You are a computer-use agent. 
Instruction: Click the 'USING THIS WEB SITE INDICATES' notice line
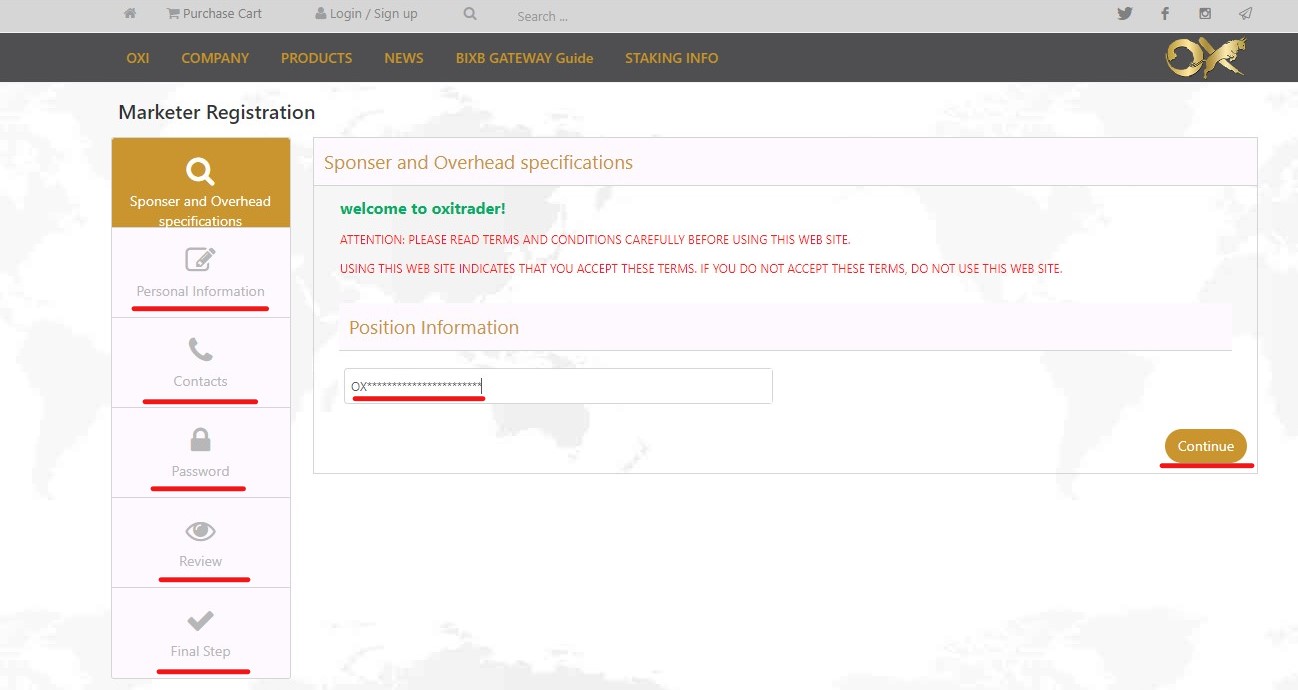[701, 269]
